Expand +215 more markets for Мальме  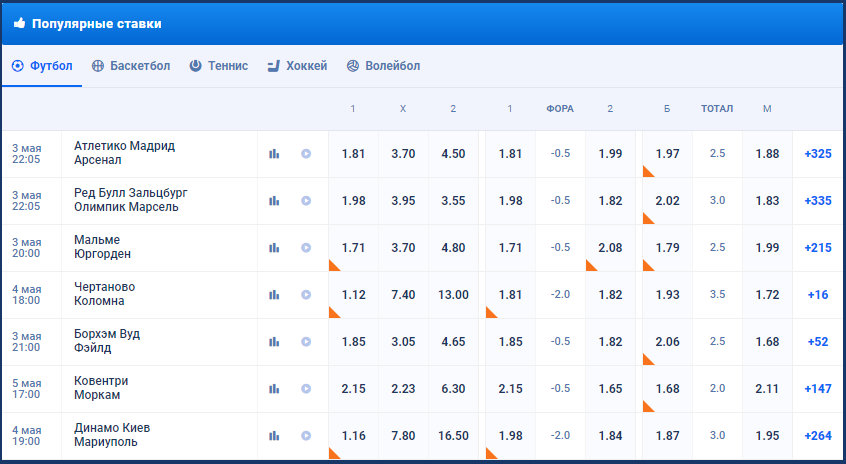point(817,248)
